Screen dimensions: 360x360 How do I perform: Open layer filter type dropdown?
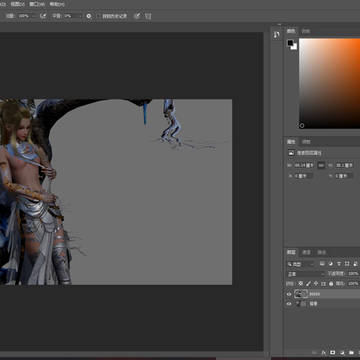coord(301,264)
